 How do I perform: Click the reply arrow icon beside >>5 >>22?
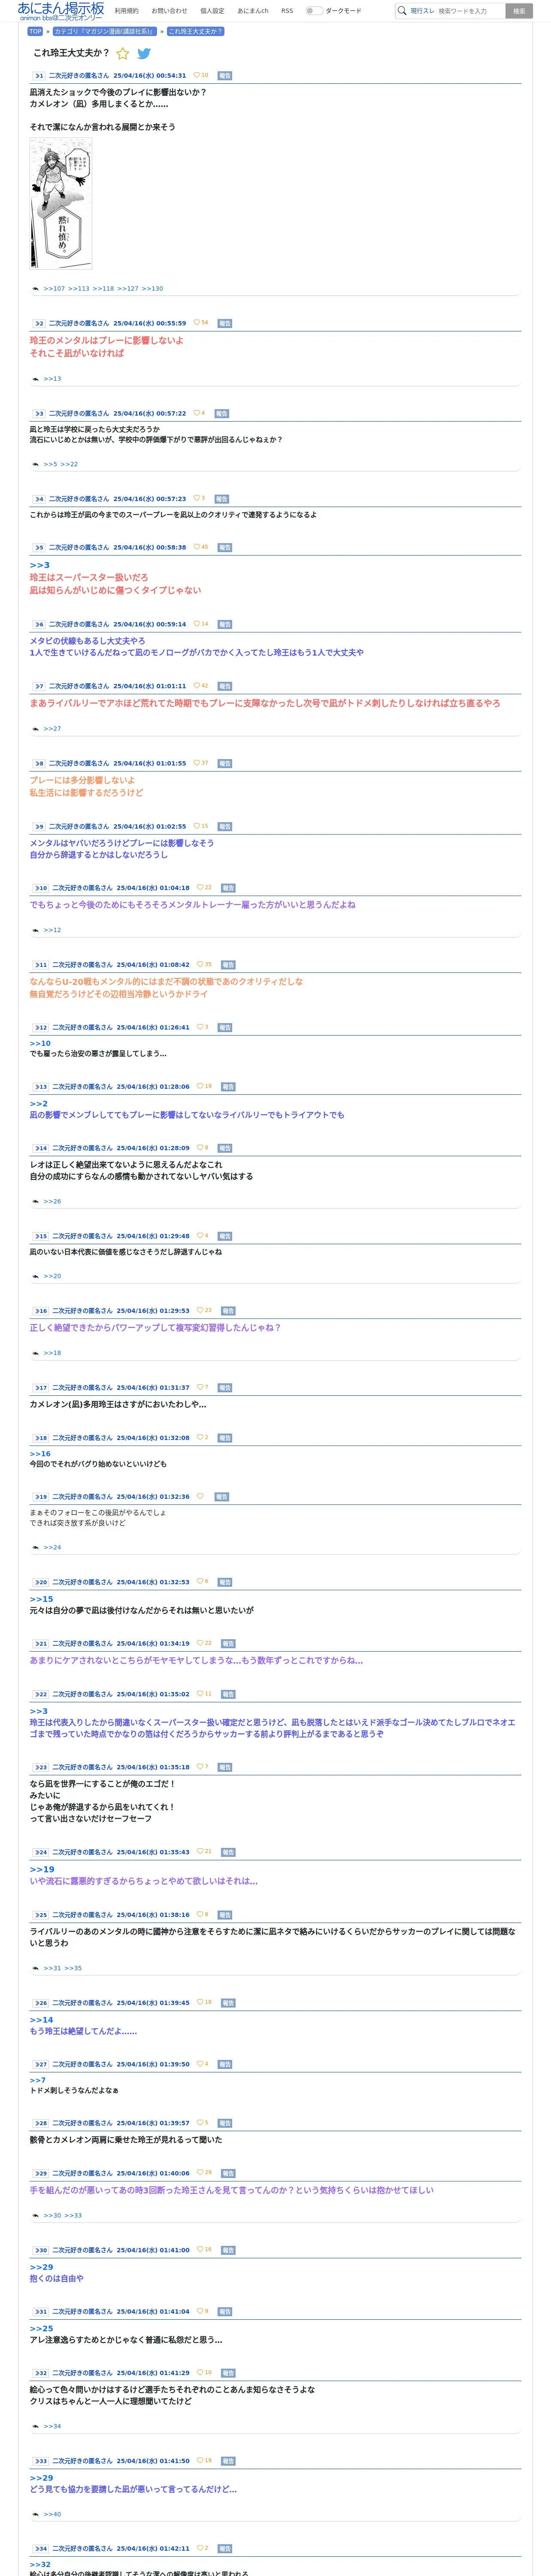tap(36, 465)
